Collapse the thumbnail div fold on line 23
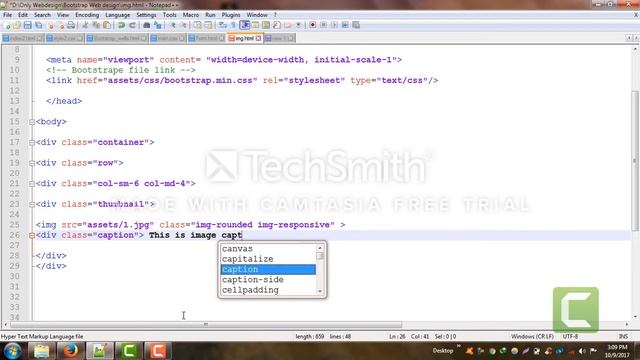This screenshot has height=360, width=640. [32, 204]
